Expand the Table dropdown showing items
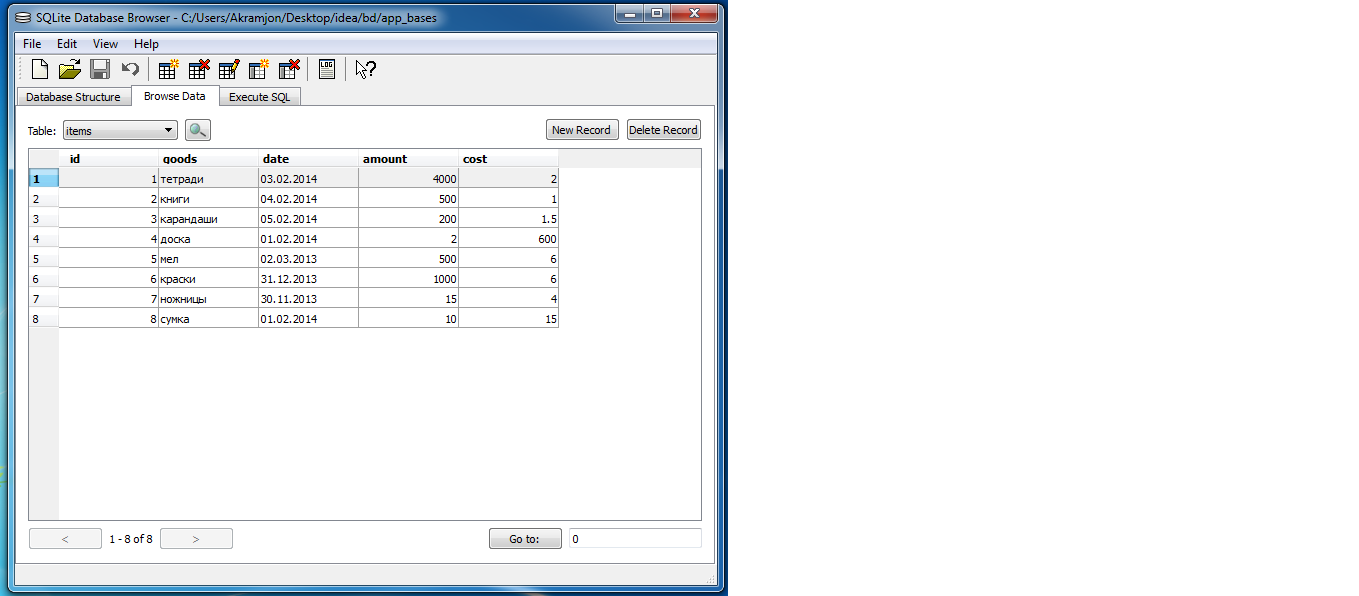 [120, 130]
